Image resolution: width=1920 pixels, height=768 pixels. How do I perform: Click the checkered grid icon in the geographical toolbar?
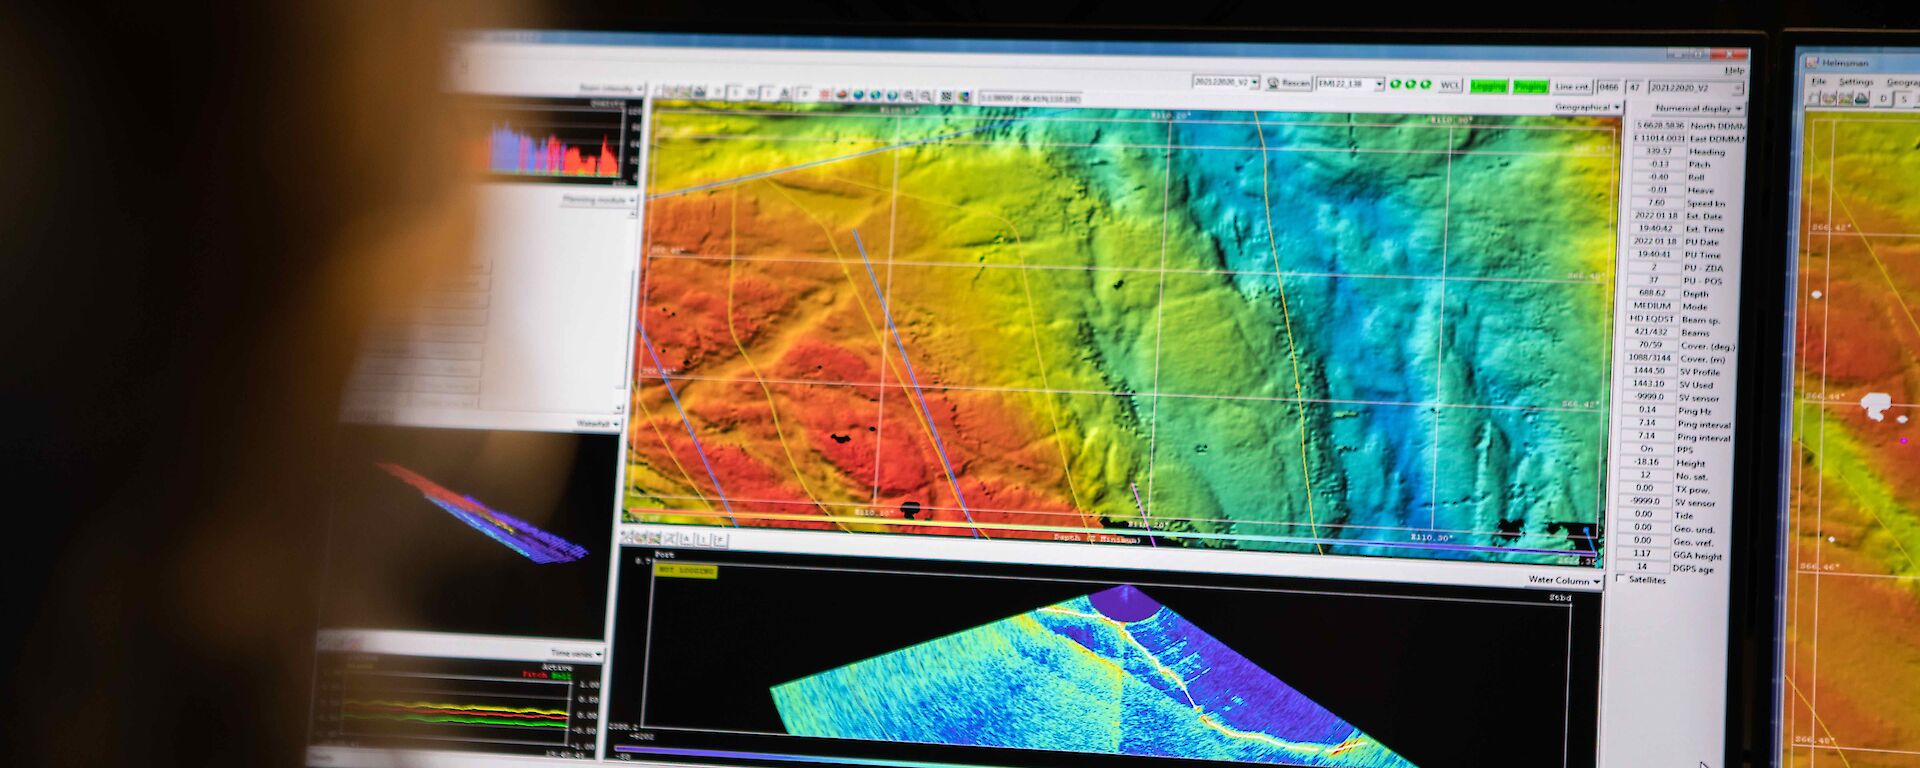tap(945, 97)
